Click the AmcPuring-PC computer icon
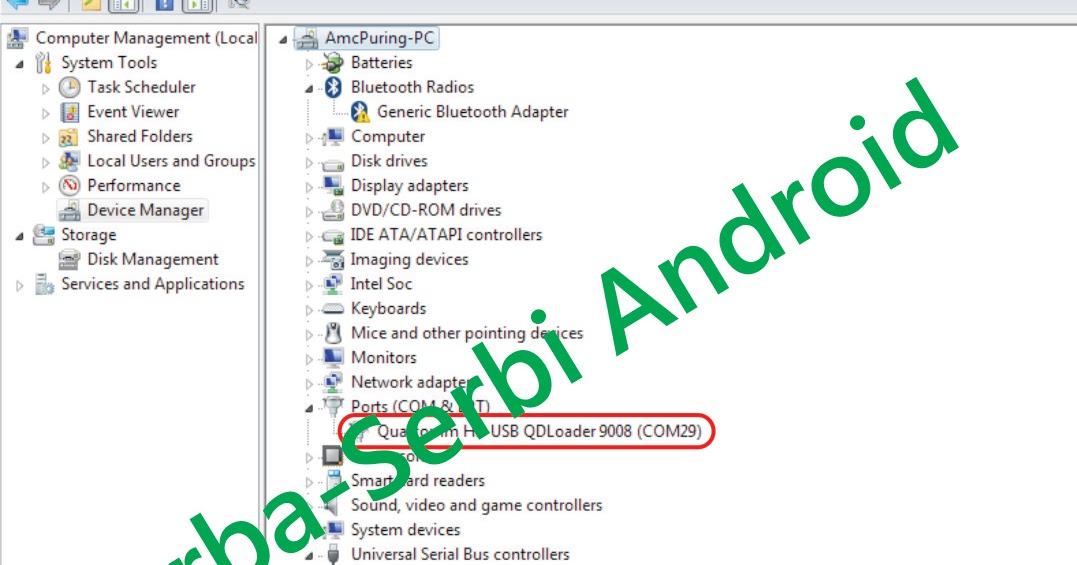Screen dimensions: 1077x565 tap(307, 38)
